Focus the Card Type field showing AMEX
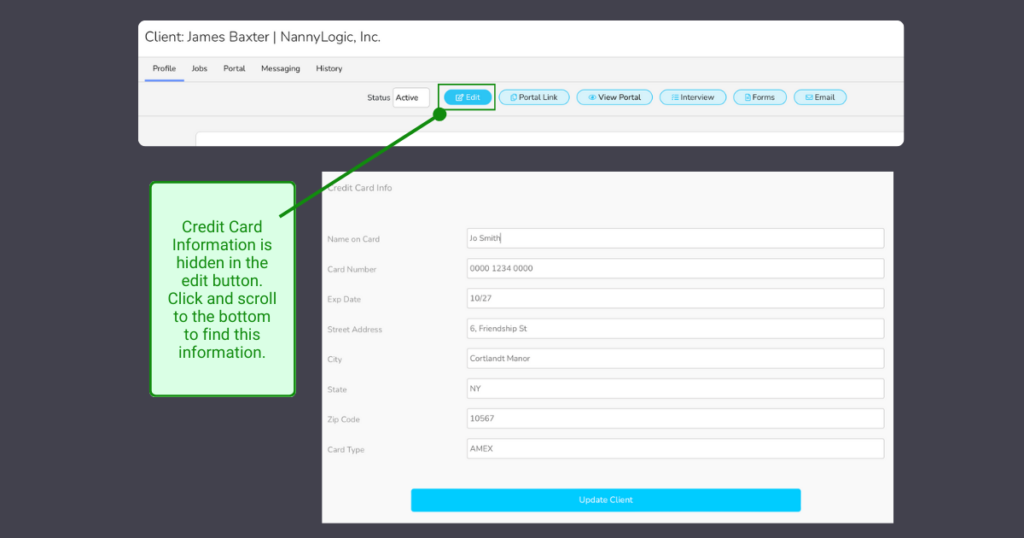The image size is (1024, 538). pyautogui.click(x=675, y=448)
